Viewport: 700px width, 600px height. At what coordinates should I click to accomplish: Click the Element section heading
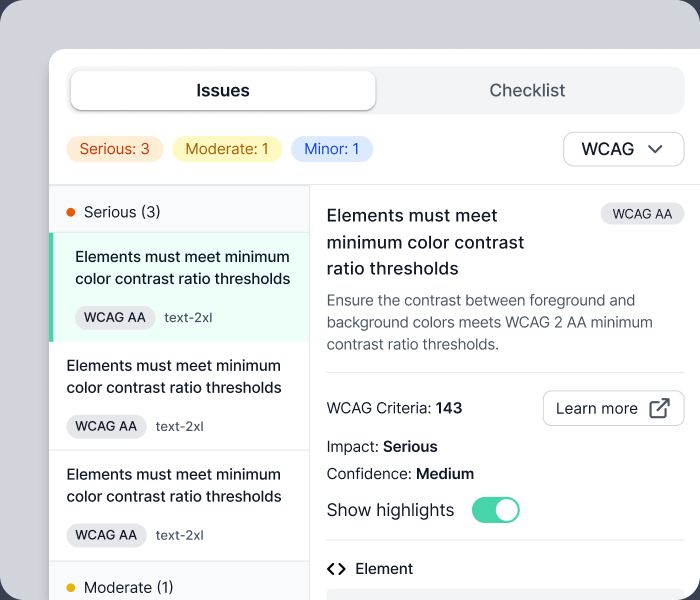point(384,569)
